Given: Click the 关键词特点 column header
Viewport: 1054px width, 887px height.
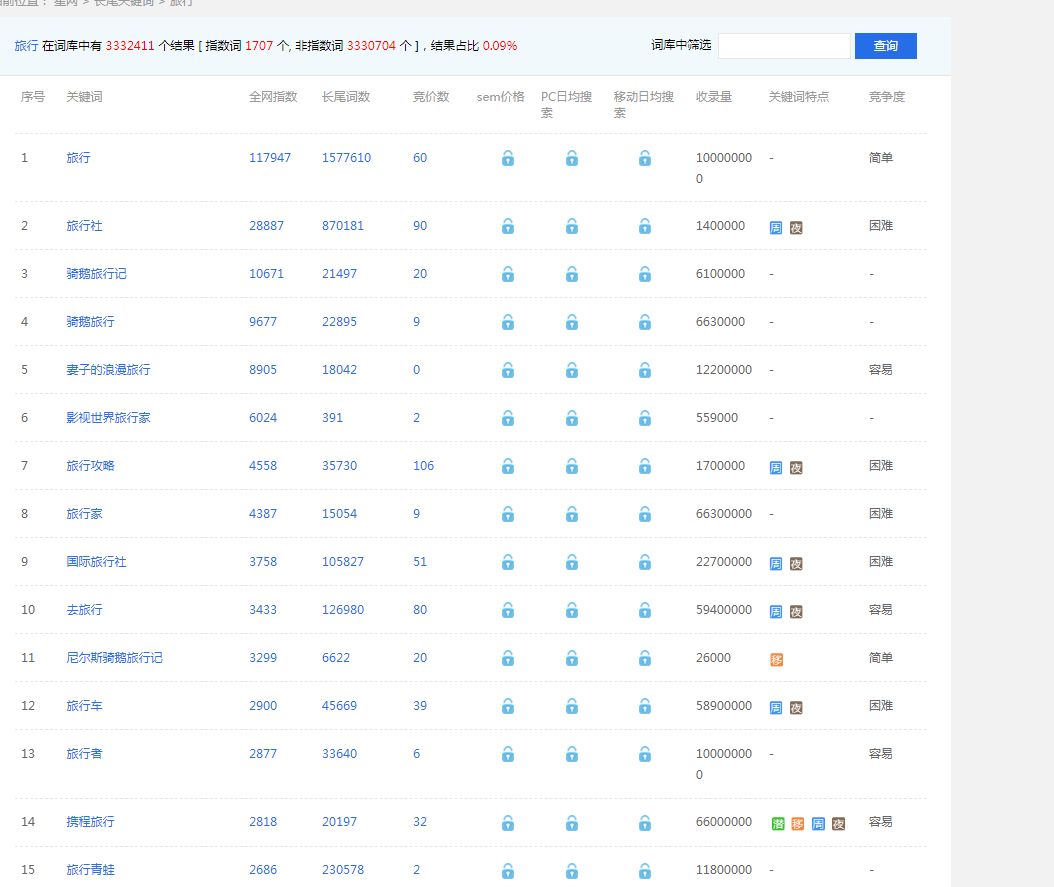Looking at the screenshot, I should coord(799,97).
